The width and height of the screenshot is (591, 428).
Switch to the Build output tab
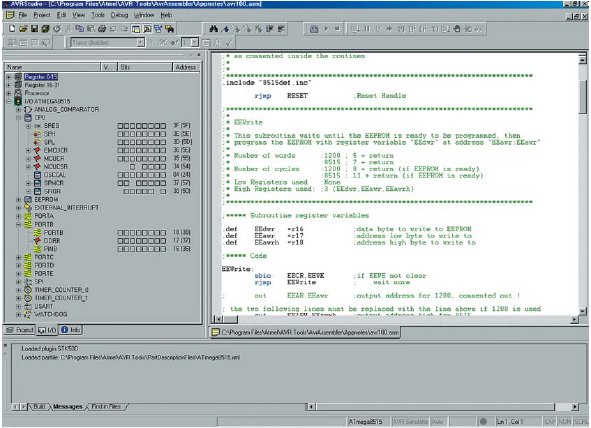[39, 407]
